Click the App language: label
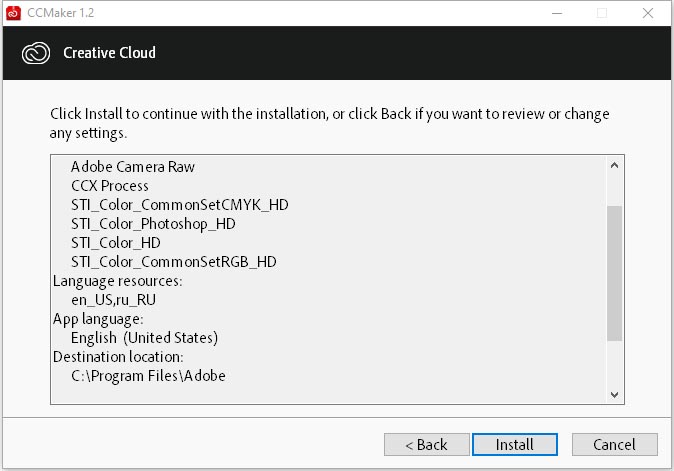Viewport: 674px width, 471px height. point(98,319)
